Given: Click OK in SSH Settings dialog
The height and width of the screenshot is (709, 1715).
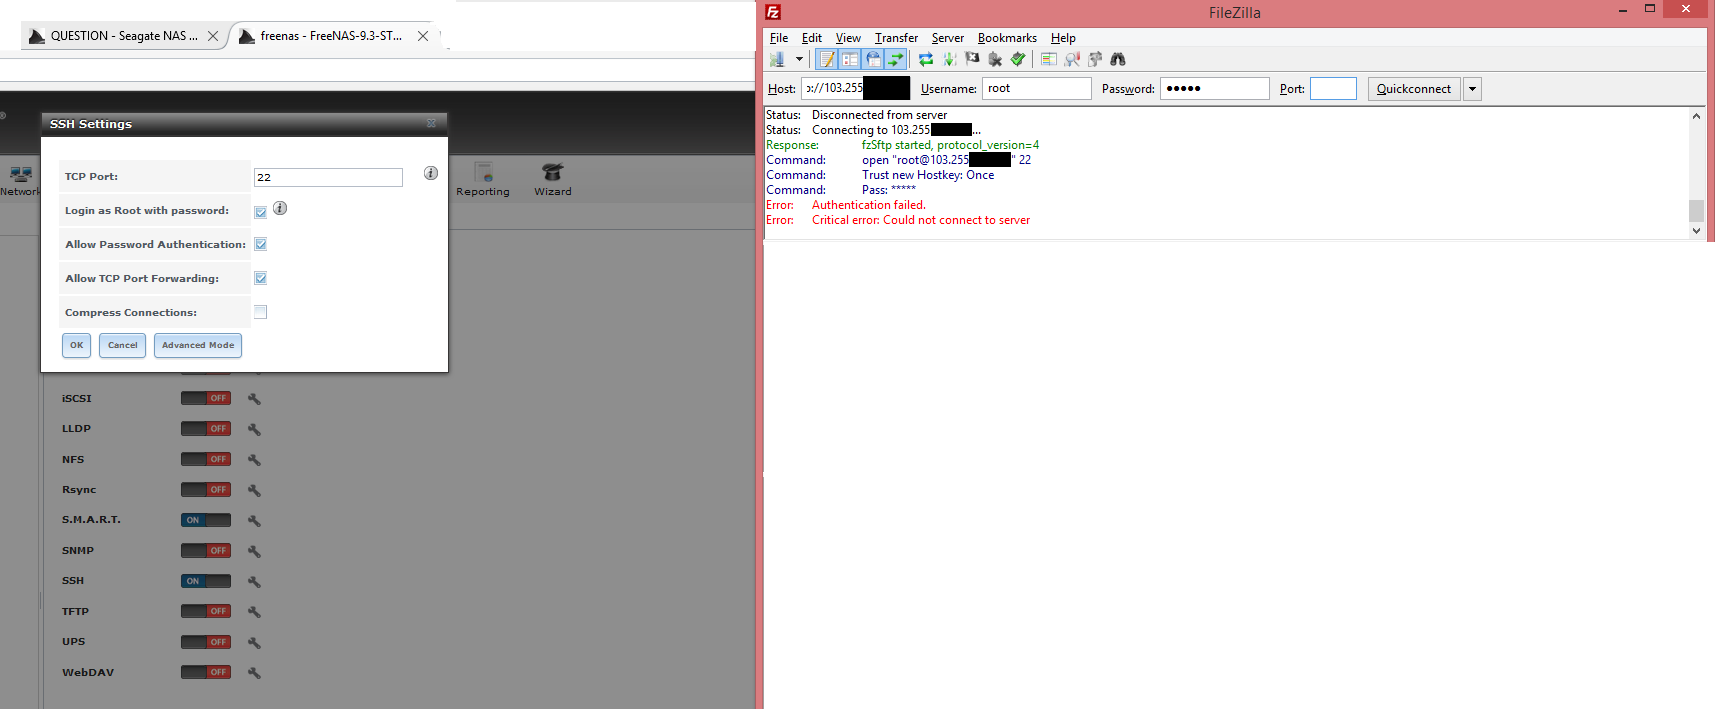Looking at the screenshot, I should click(77, 345).
